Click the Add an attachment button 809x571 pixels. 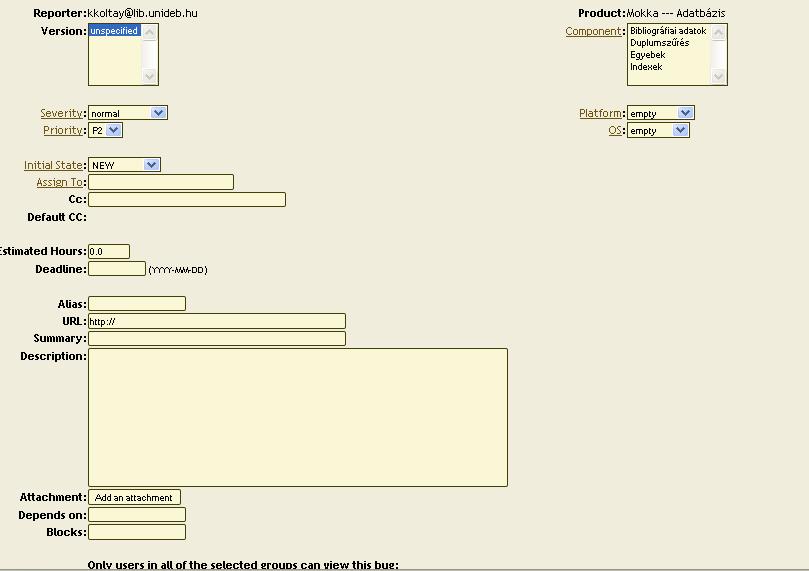[x=134, y=497]
